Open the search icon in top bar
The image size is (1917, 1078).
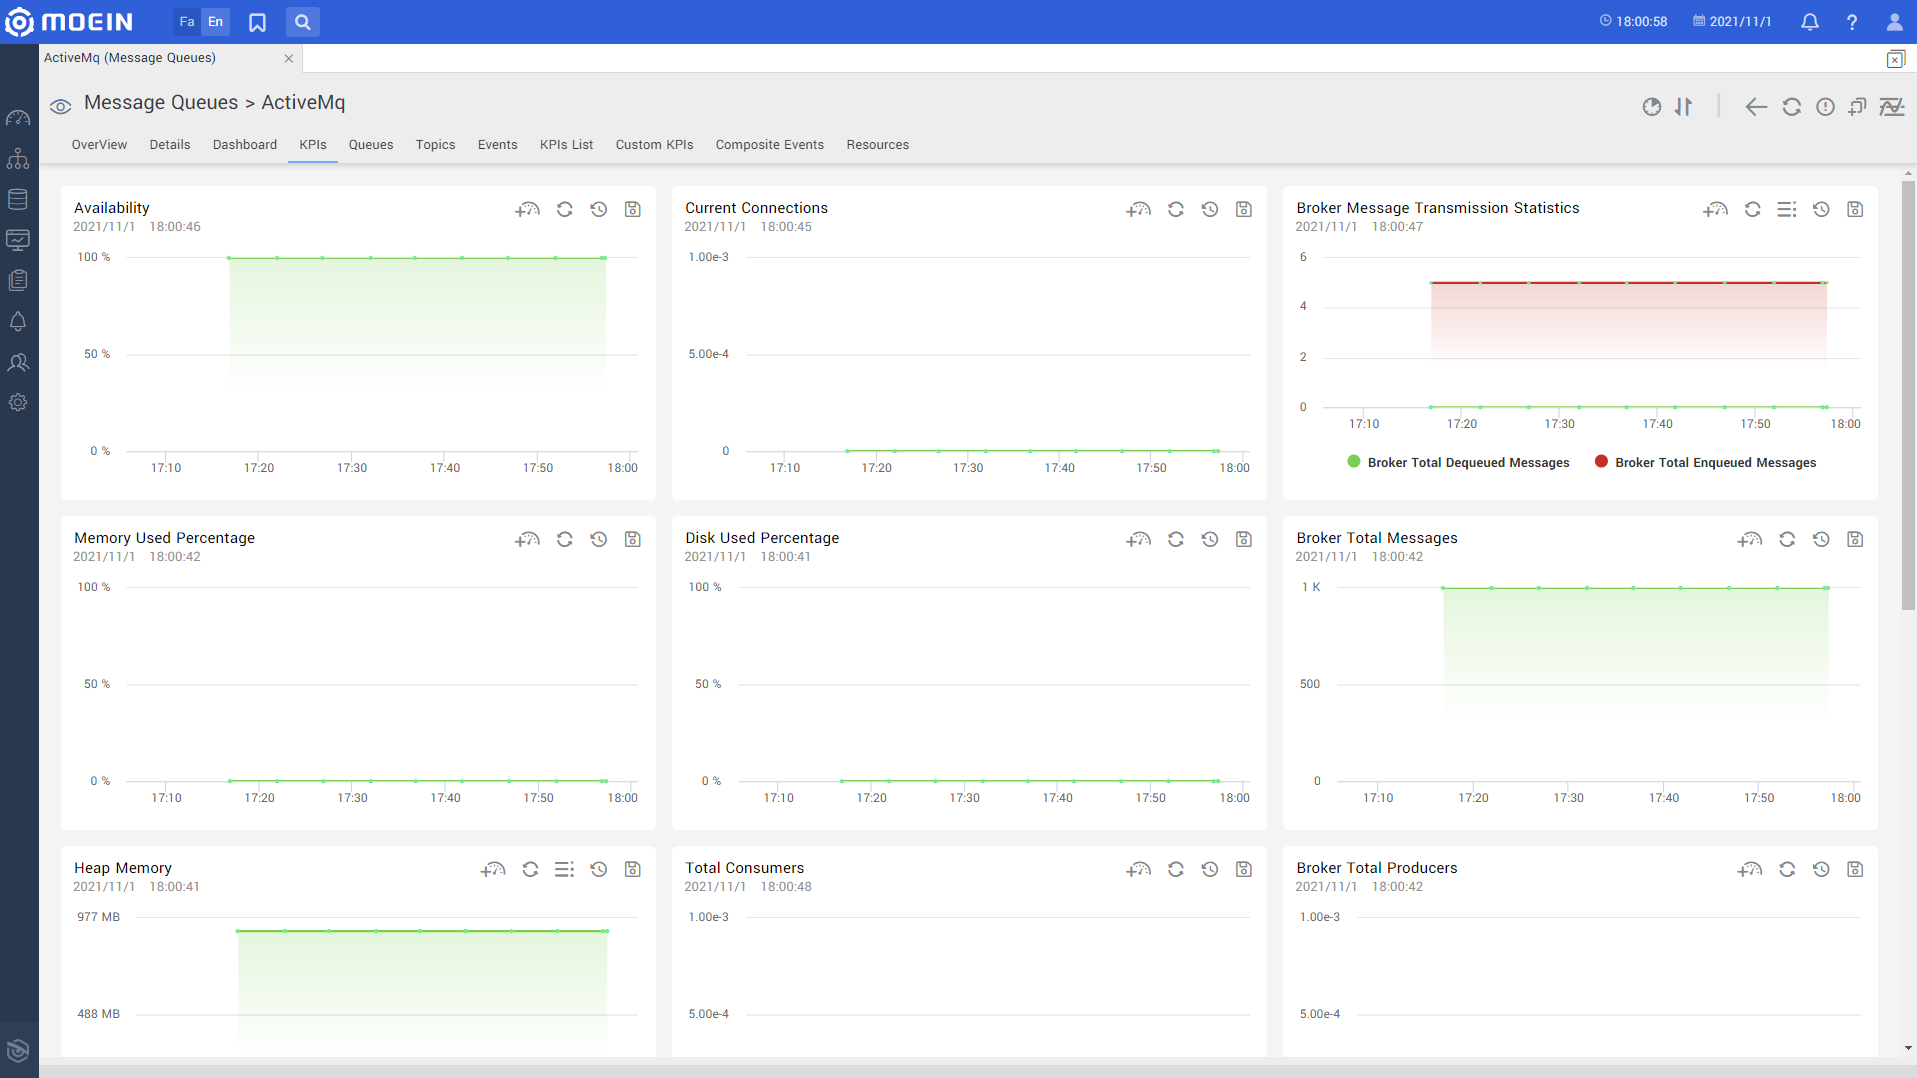(x=303, y=22)
